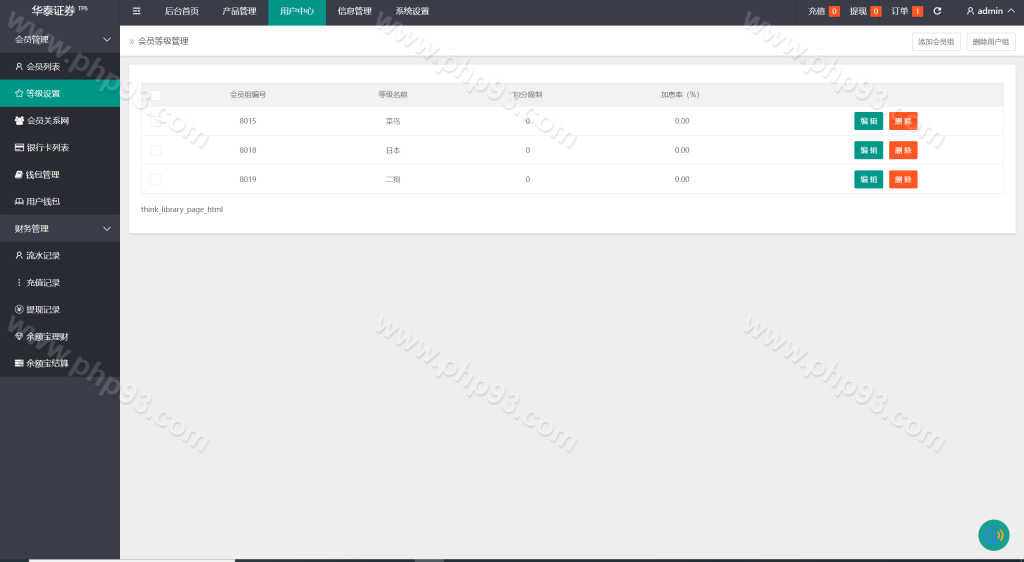
Task: Open 会员列表 from the sidebar
Action: 43,67
